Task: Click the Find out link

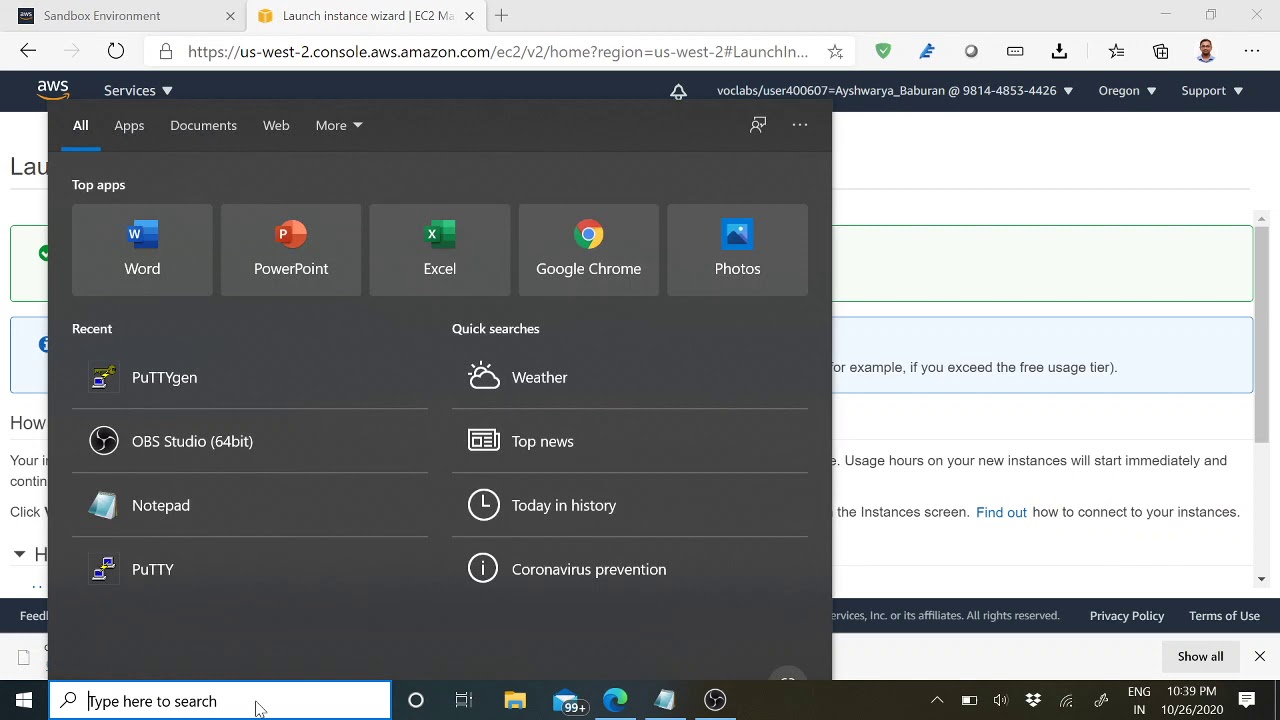Action: click(x=1001, y=512)
